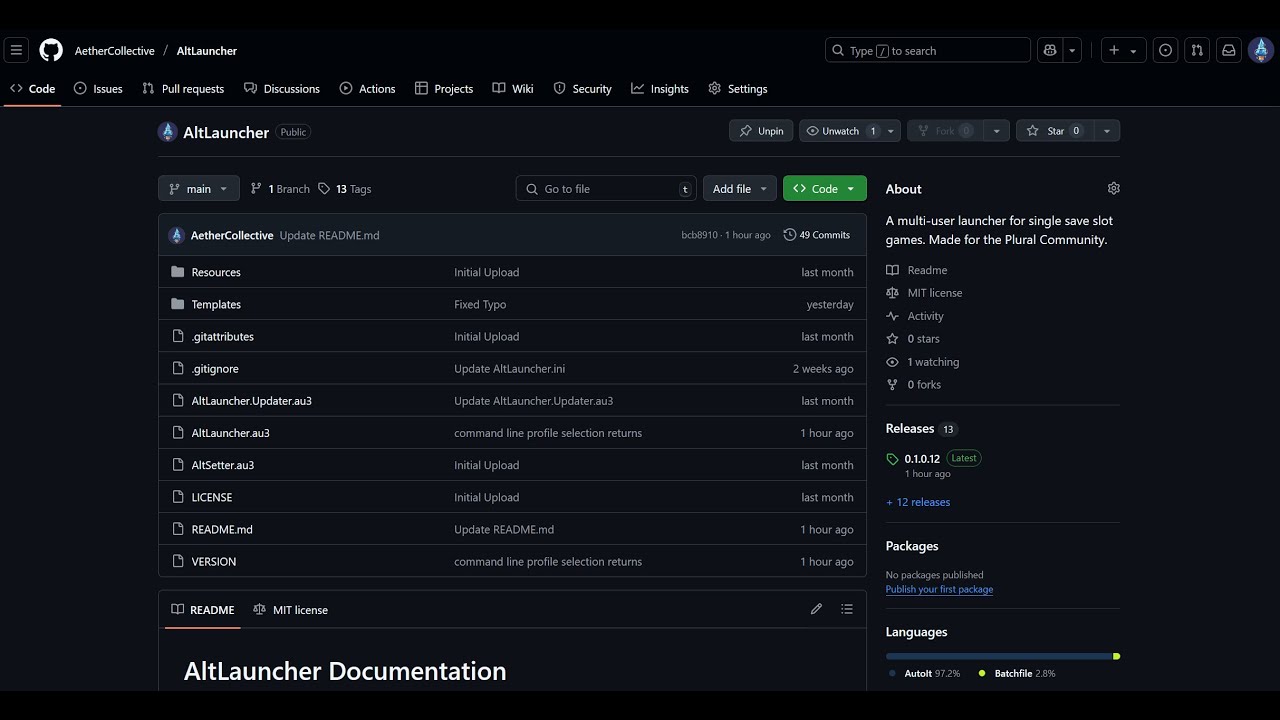Open the green Code dropdown

coord(825,189)
